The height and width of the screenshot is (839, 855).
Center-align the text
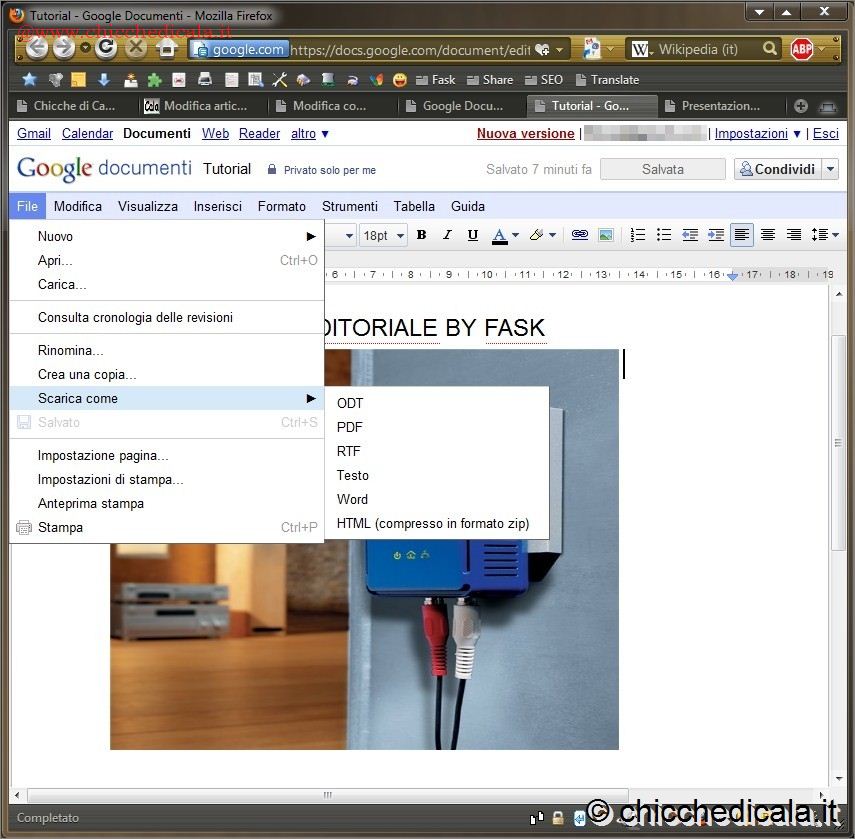coord(768,235)
